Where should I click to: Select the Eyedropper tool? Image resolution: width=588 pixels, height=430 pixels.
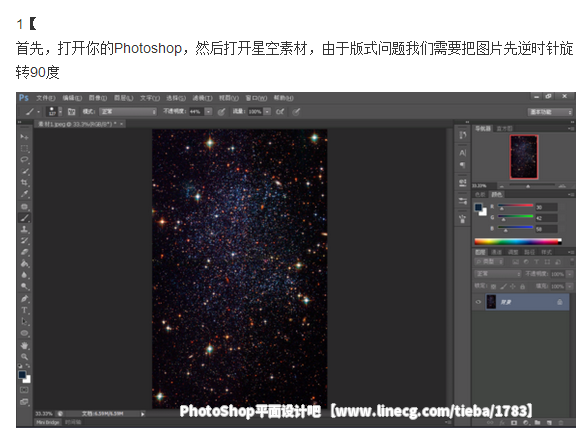click(x=25, y=194)
